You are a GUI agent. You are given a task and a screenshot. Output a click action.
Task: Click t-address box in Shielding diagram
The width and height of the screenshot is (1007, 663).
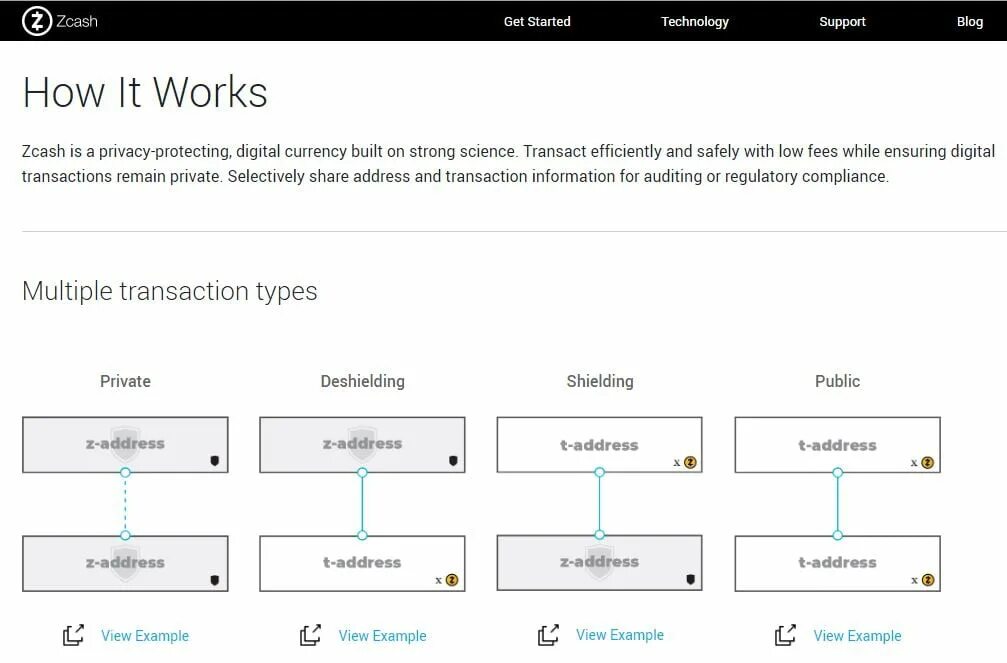click(x=599, y=445)
